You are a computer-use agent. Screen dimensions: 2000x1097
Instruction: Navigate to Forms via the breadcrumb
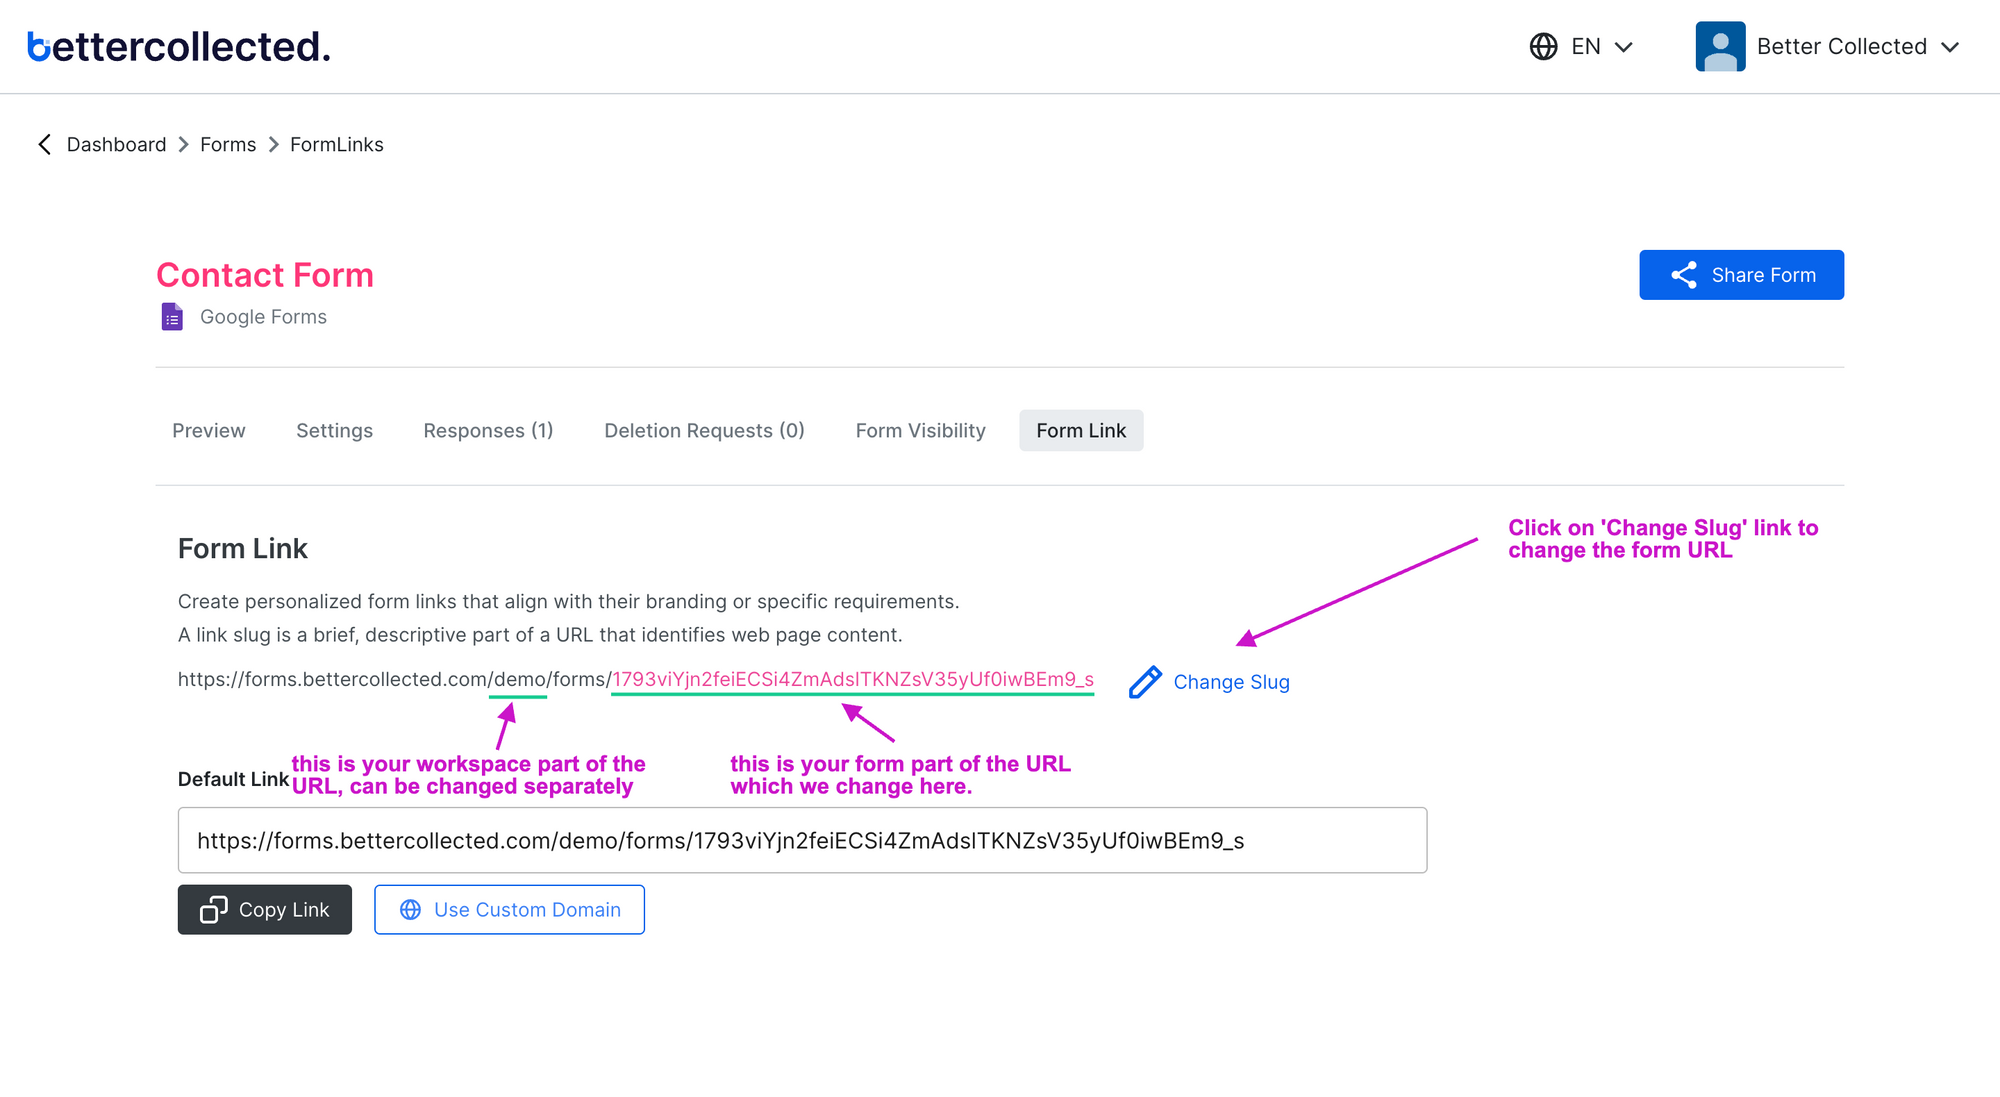pyautogui.click(x=227, y=144)
